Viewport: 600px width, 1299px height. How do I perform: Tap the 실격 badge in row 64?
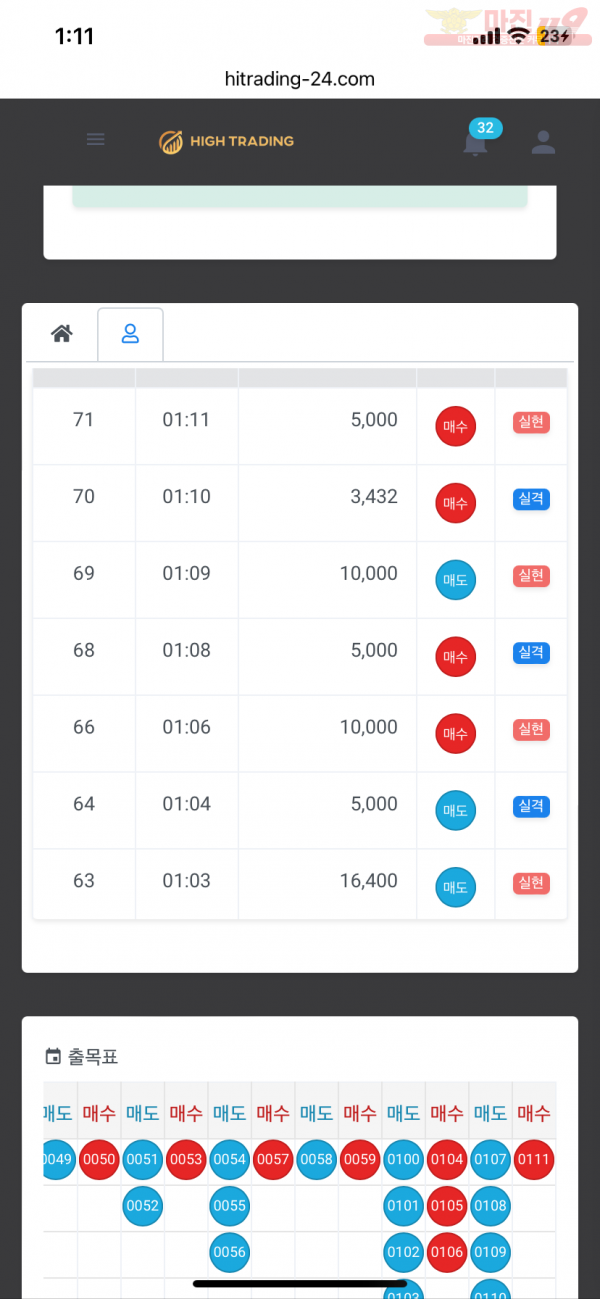[x=532, y=806]
